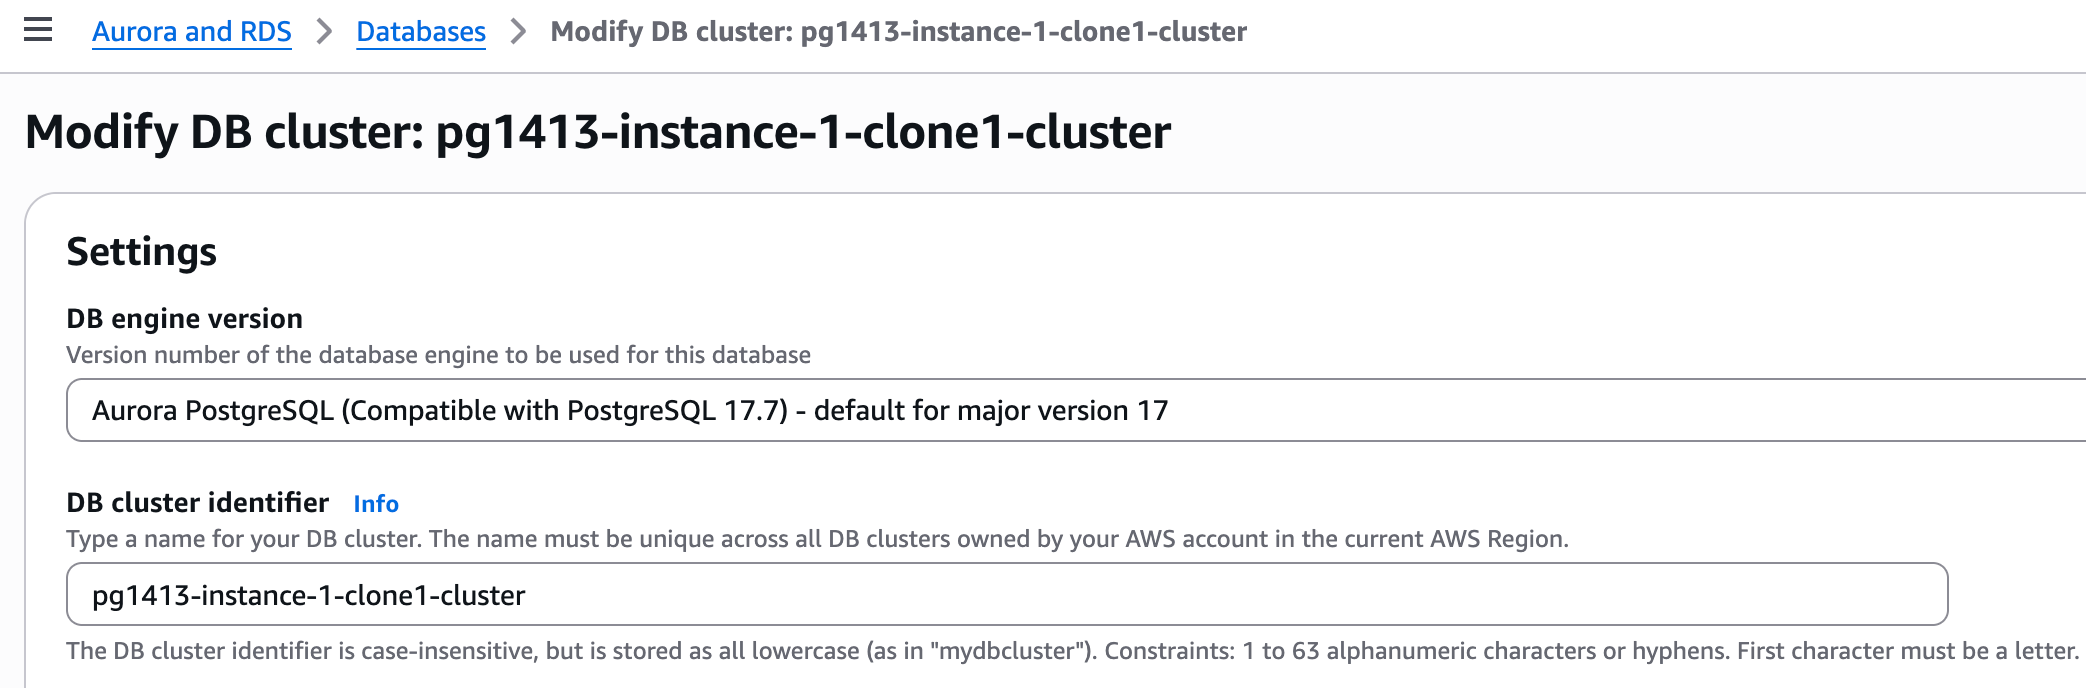
Task: Click the chevron after Aurora and RDS
Action: point(324,32)
